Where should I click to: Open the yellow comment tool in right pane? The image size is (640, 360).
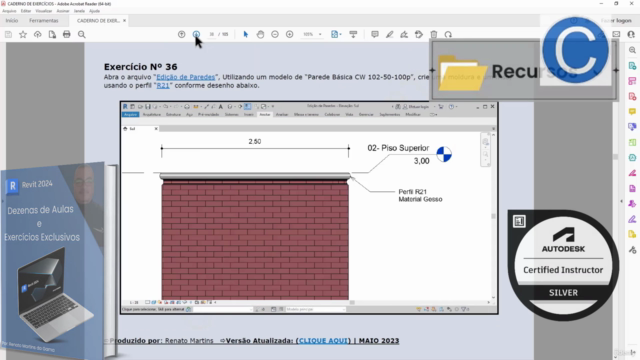point(632,111)
